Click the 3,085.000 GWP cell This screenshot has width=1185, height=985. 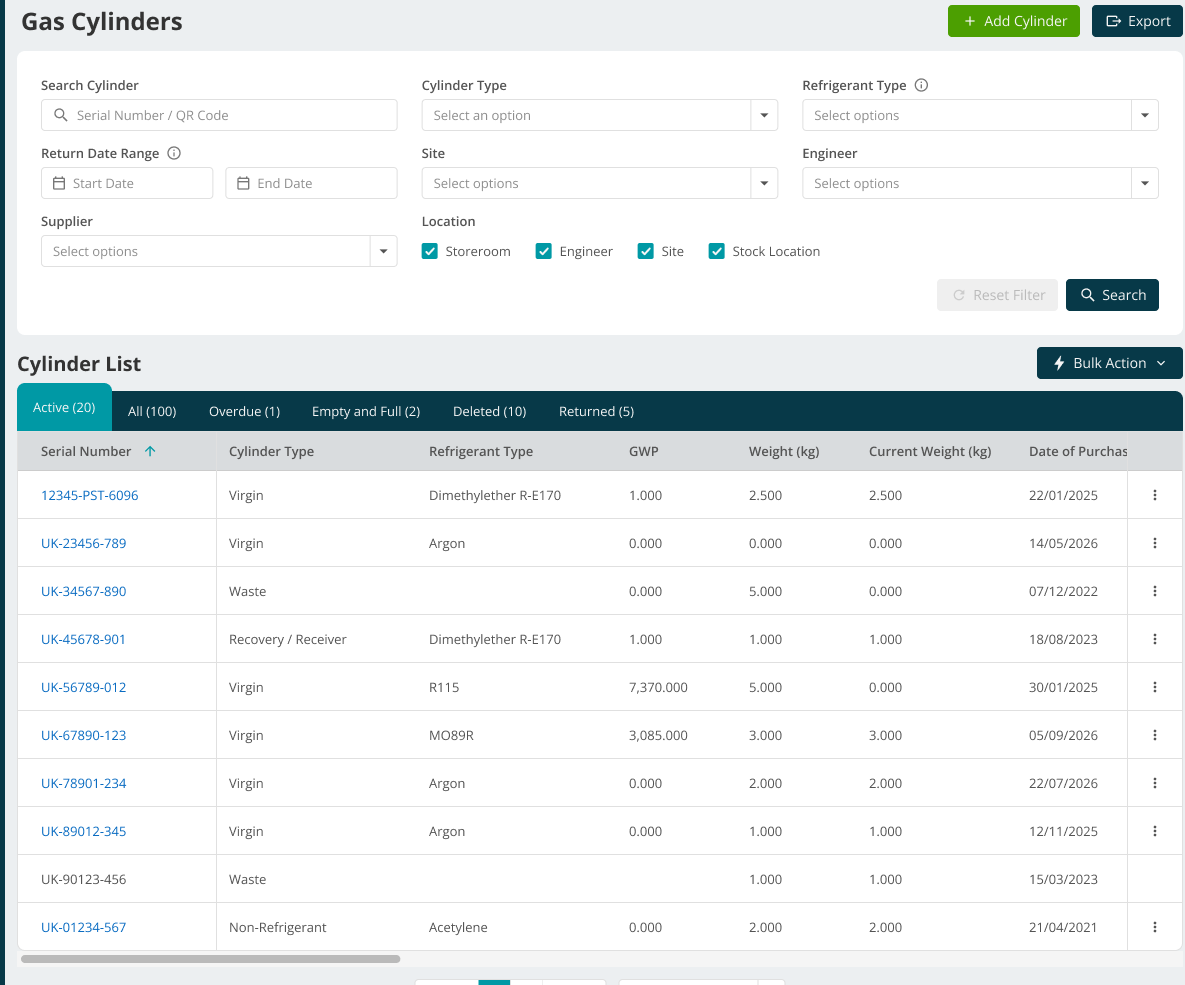658,735
